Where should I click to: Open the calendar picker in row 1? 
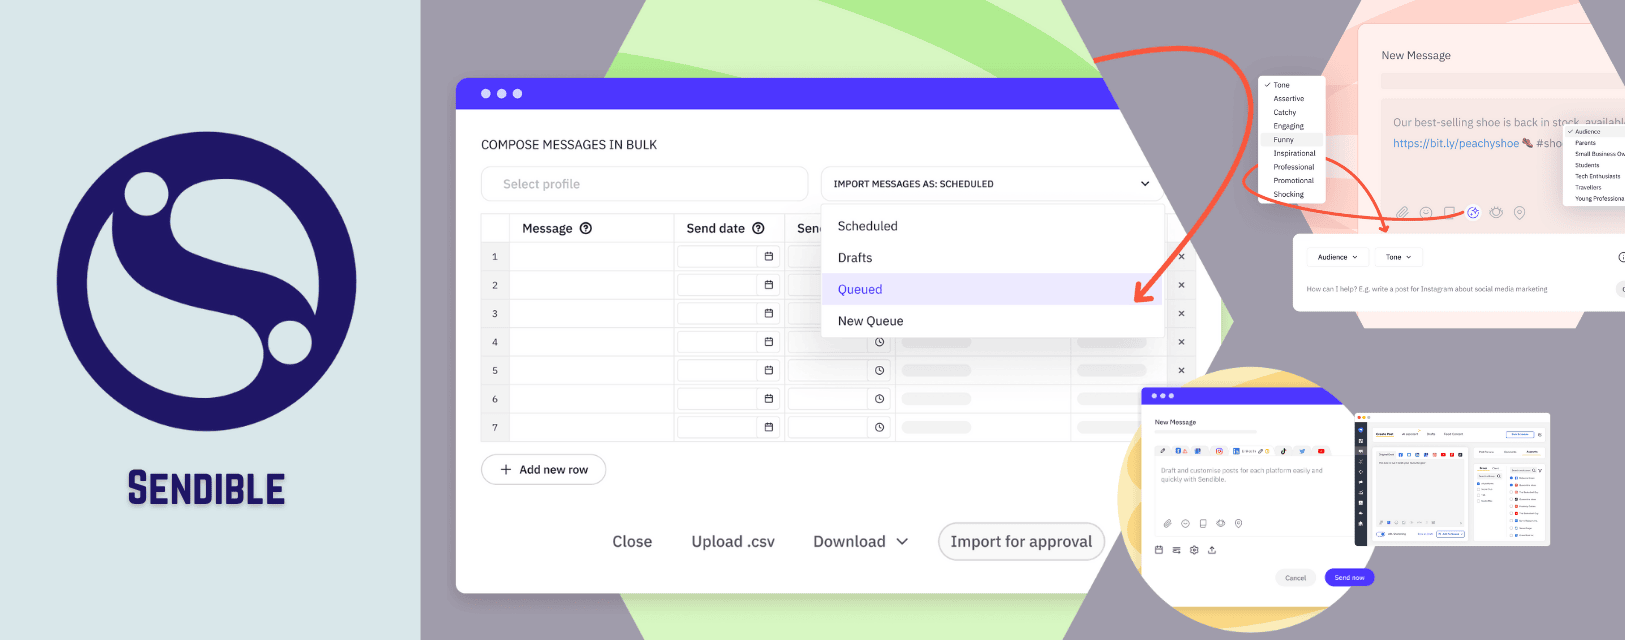coord(769,256)
